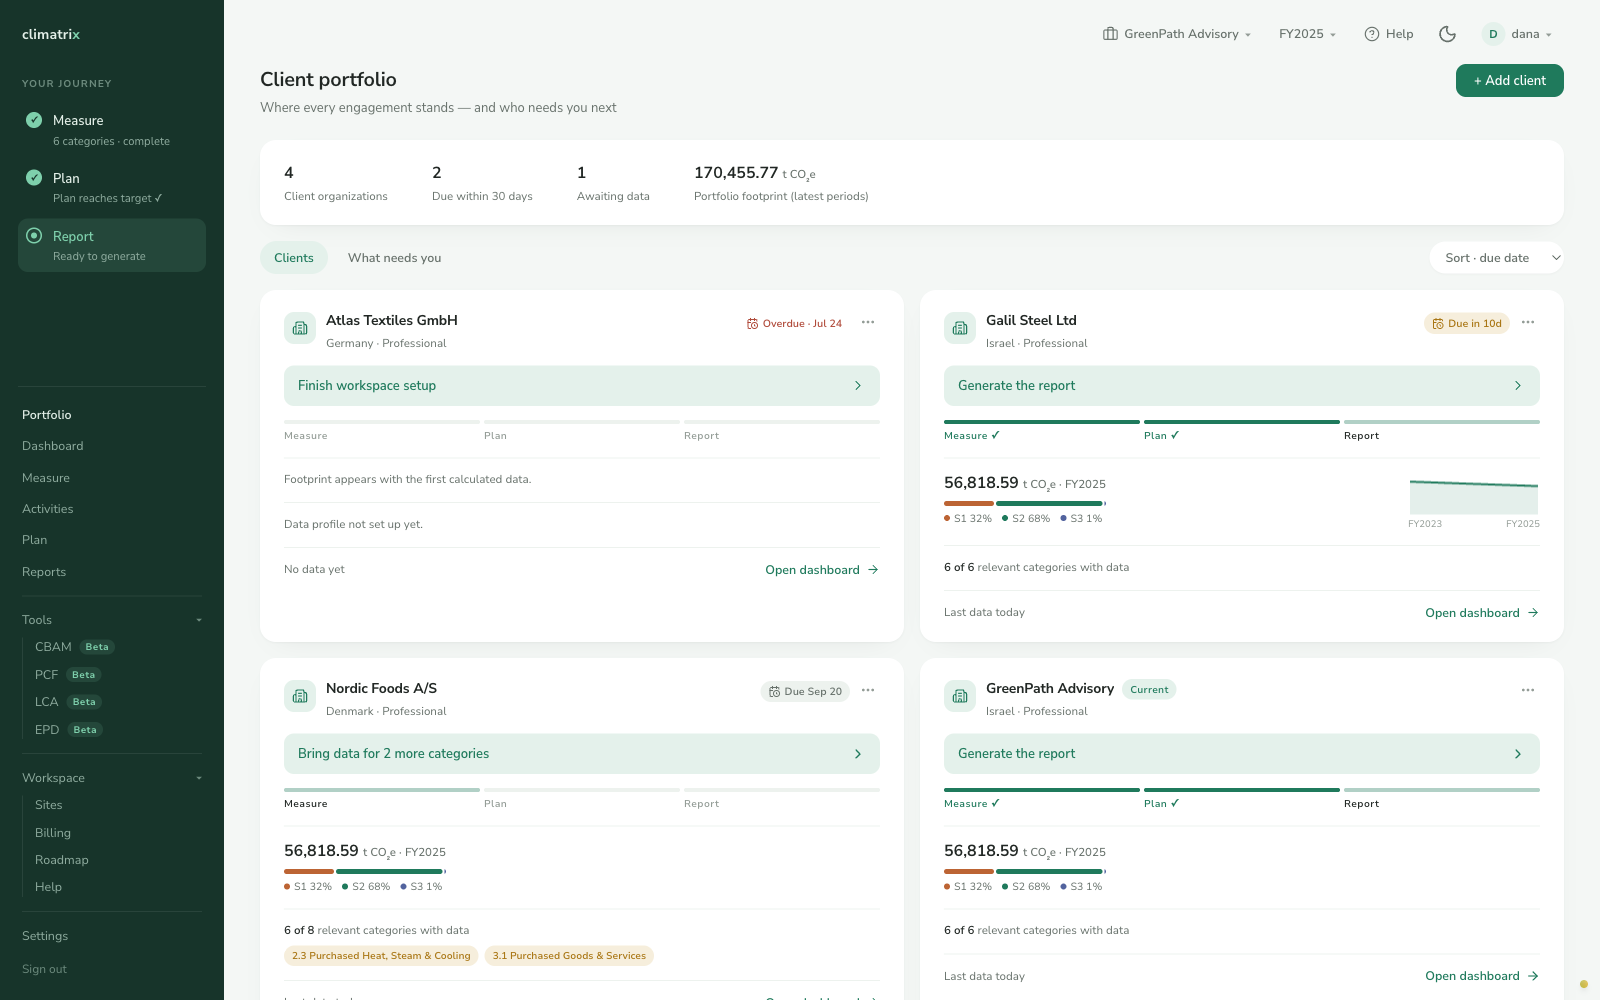Open dashboard for Galil Steel Ltd

pos(1482,613)
